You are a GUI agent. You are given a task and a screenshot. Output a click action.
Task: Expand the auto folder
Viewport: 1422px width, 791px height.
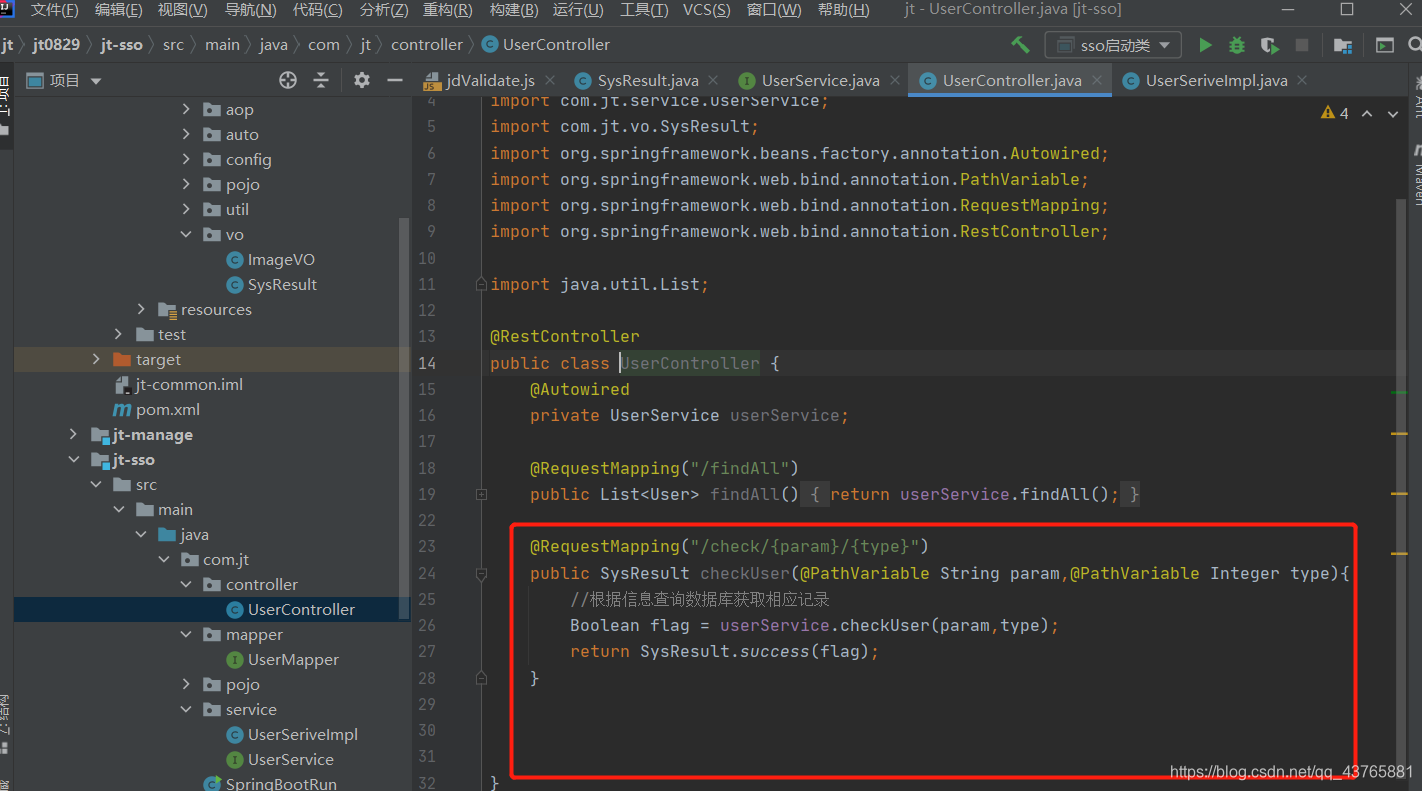[186, 134]
